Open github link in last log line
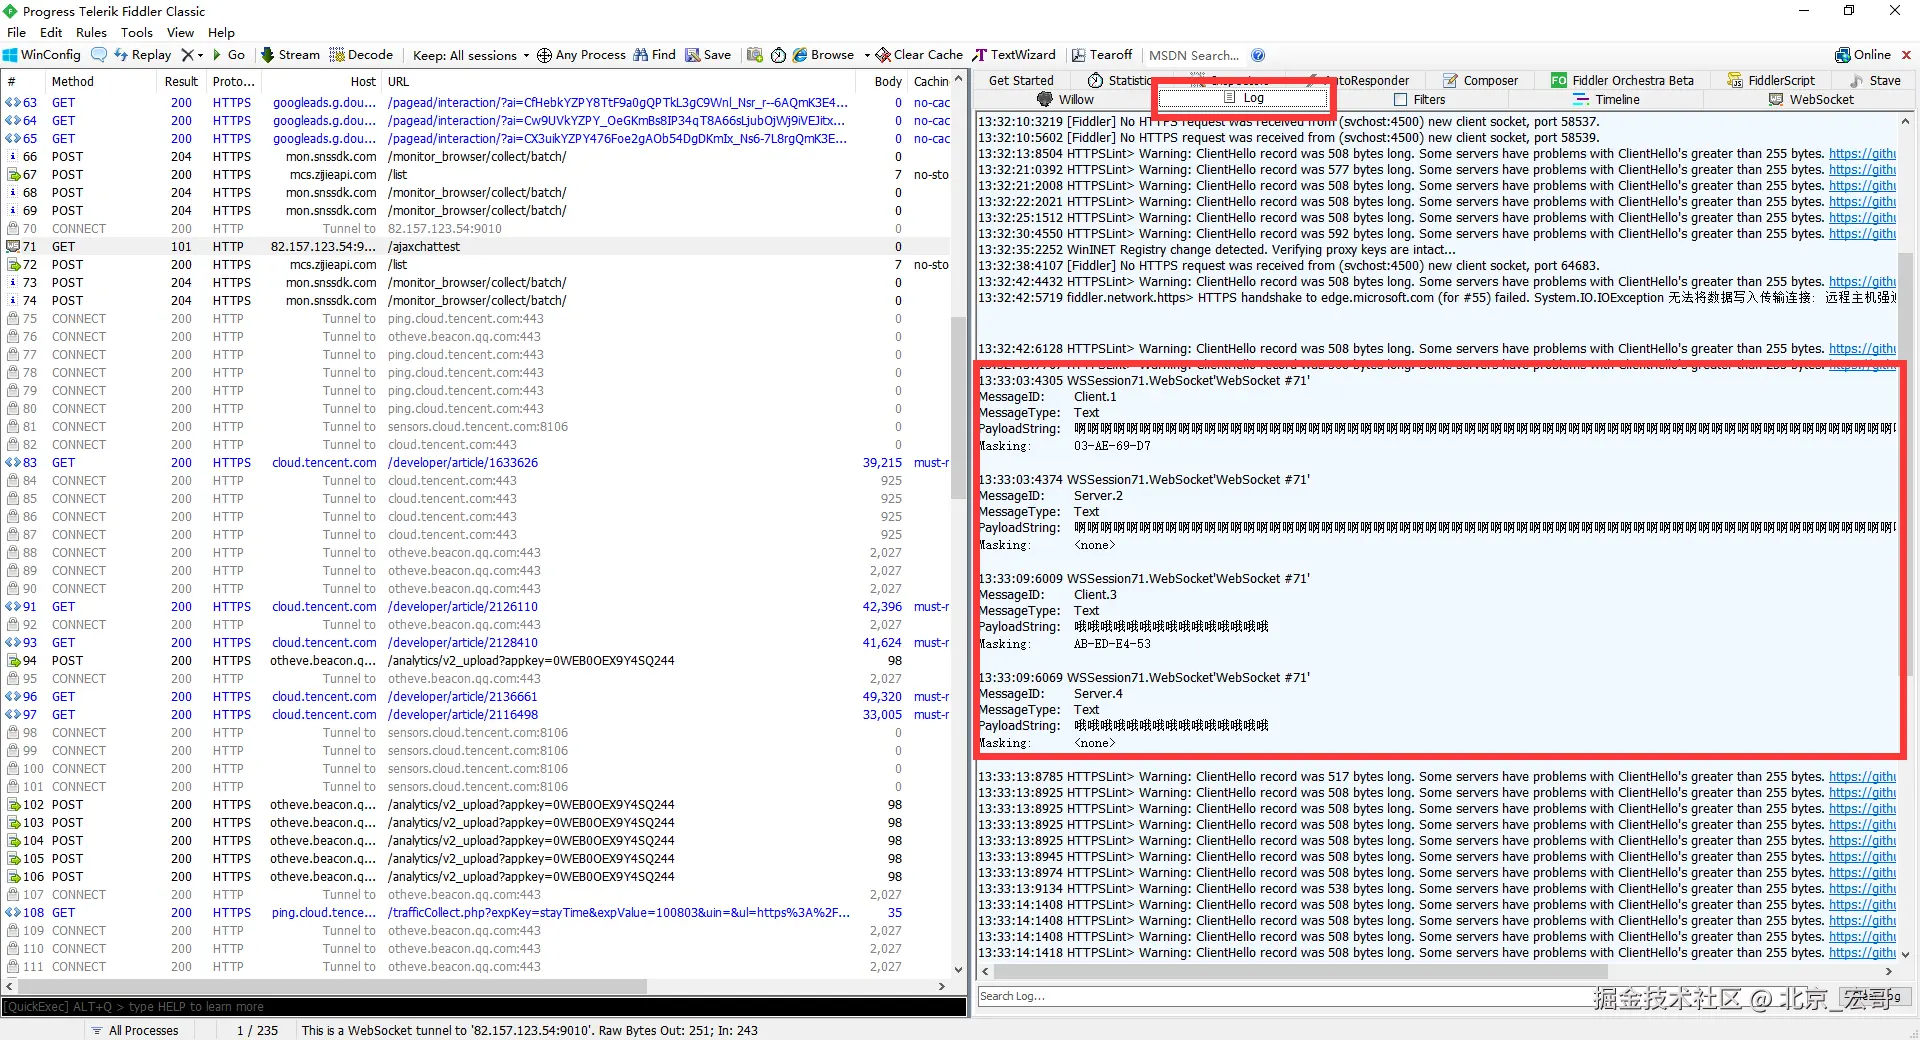The height and width of the screenshot is (1040, 1920). tap(1862, 952)
